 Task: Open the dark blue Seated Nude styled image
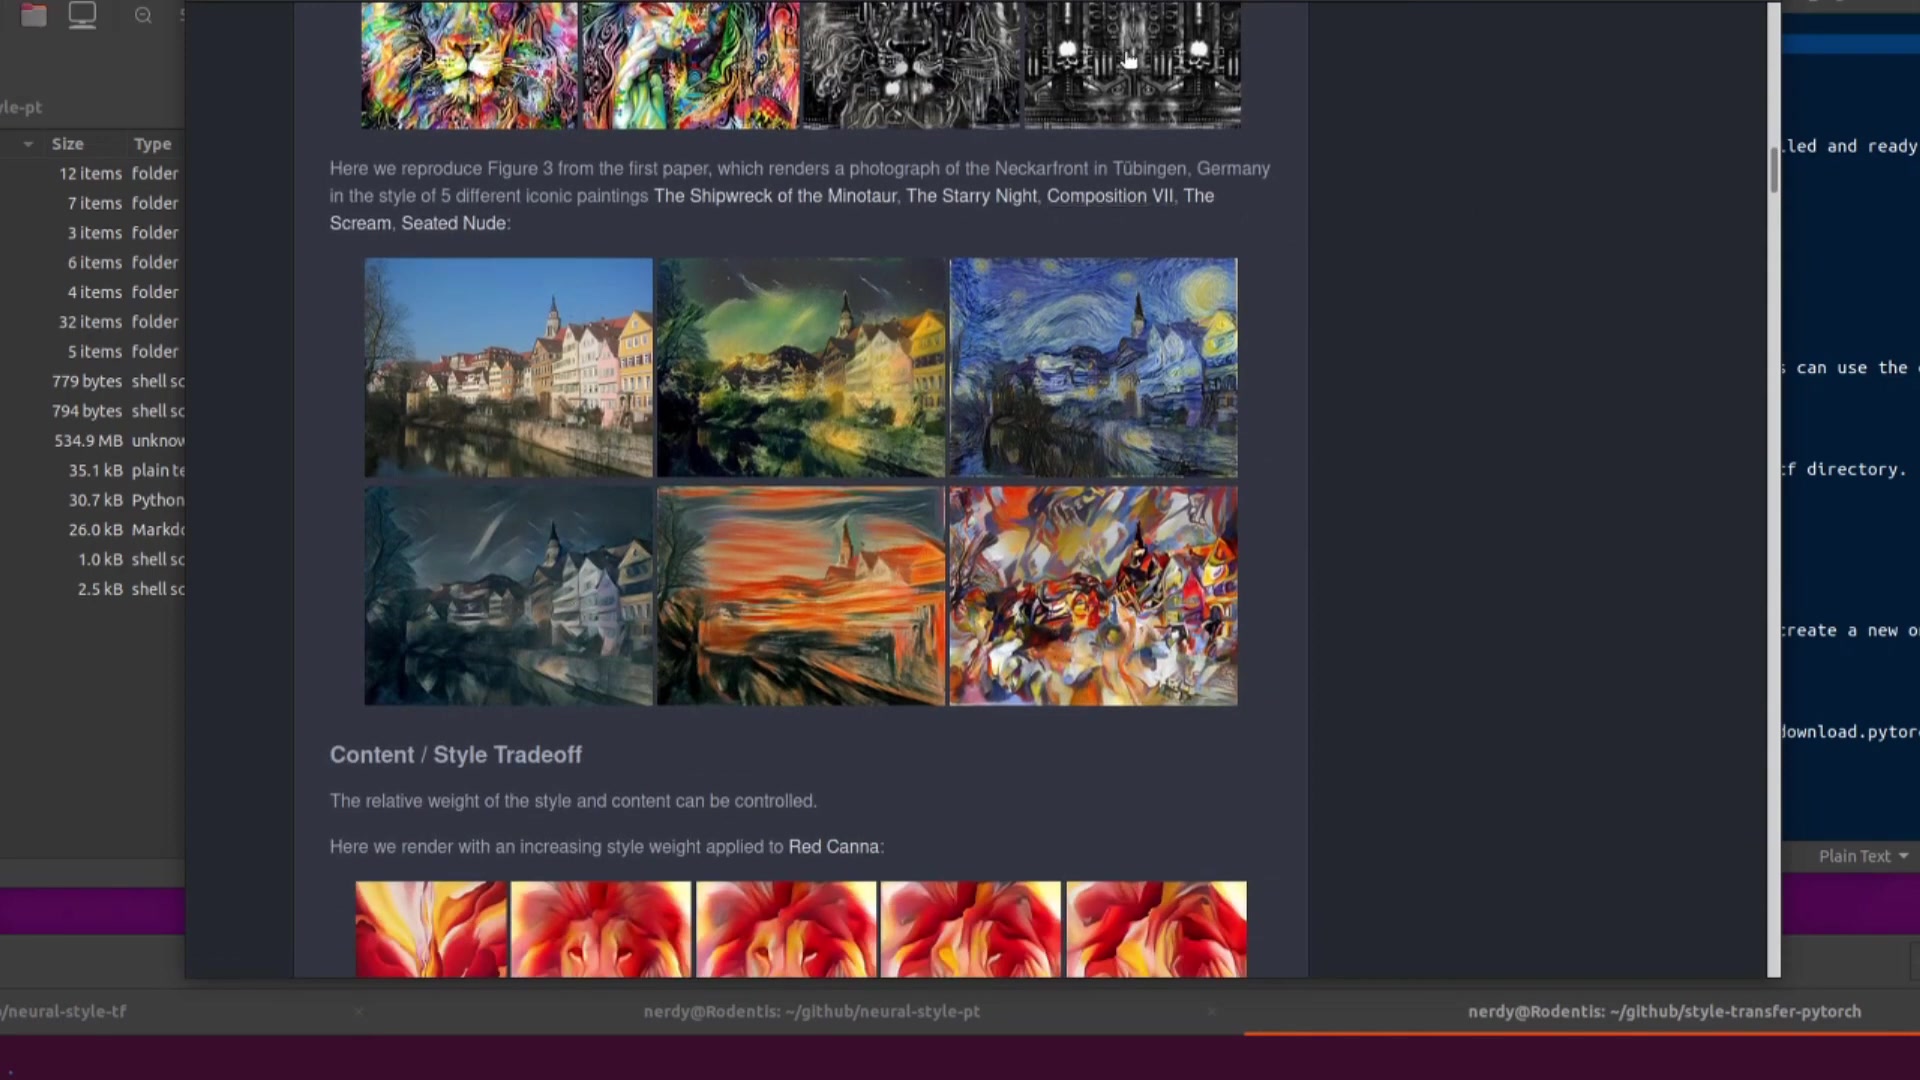tap(508, 596)
